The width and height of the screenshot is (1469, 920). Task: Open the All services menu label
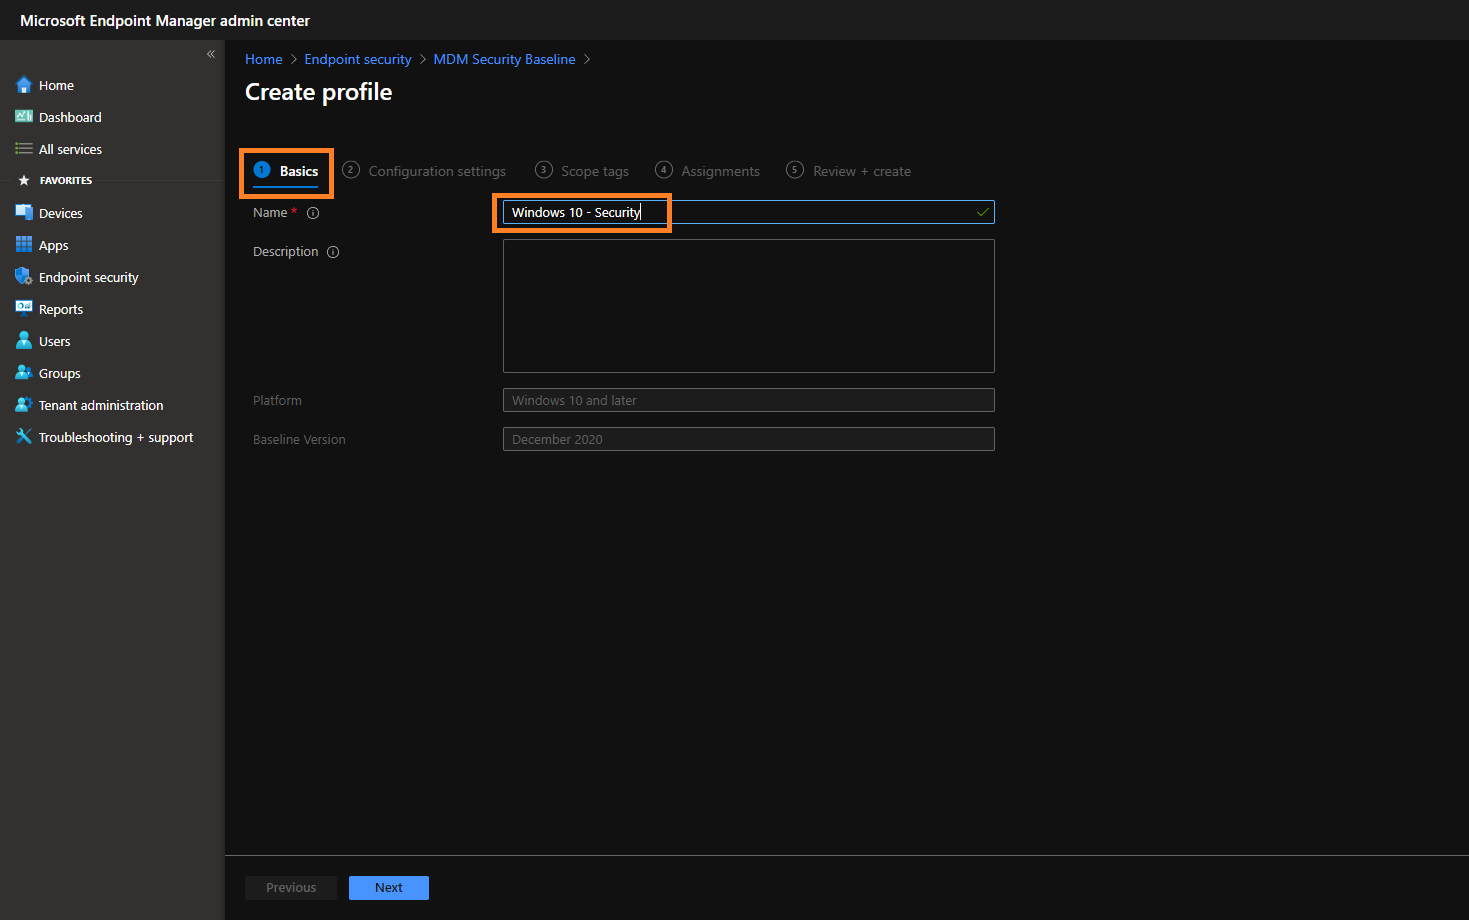tap(70, 149)
